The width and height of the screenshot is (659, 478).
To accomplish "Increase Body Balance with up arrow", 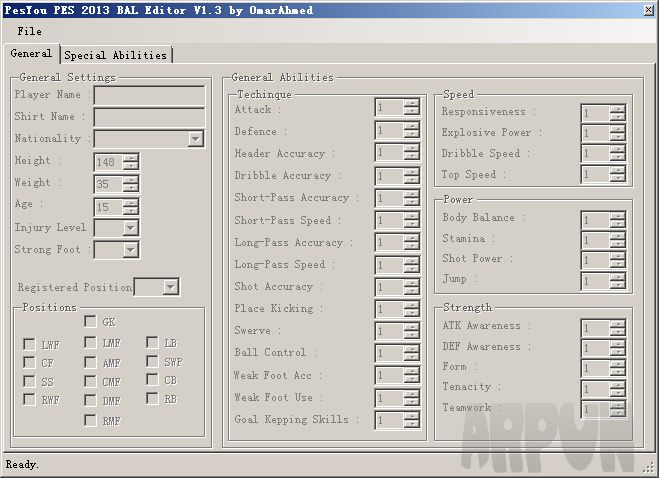I will tap(617, 216).
